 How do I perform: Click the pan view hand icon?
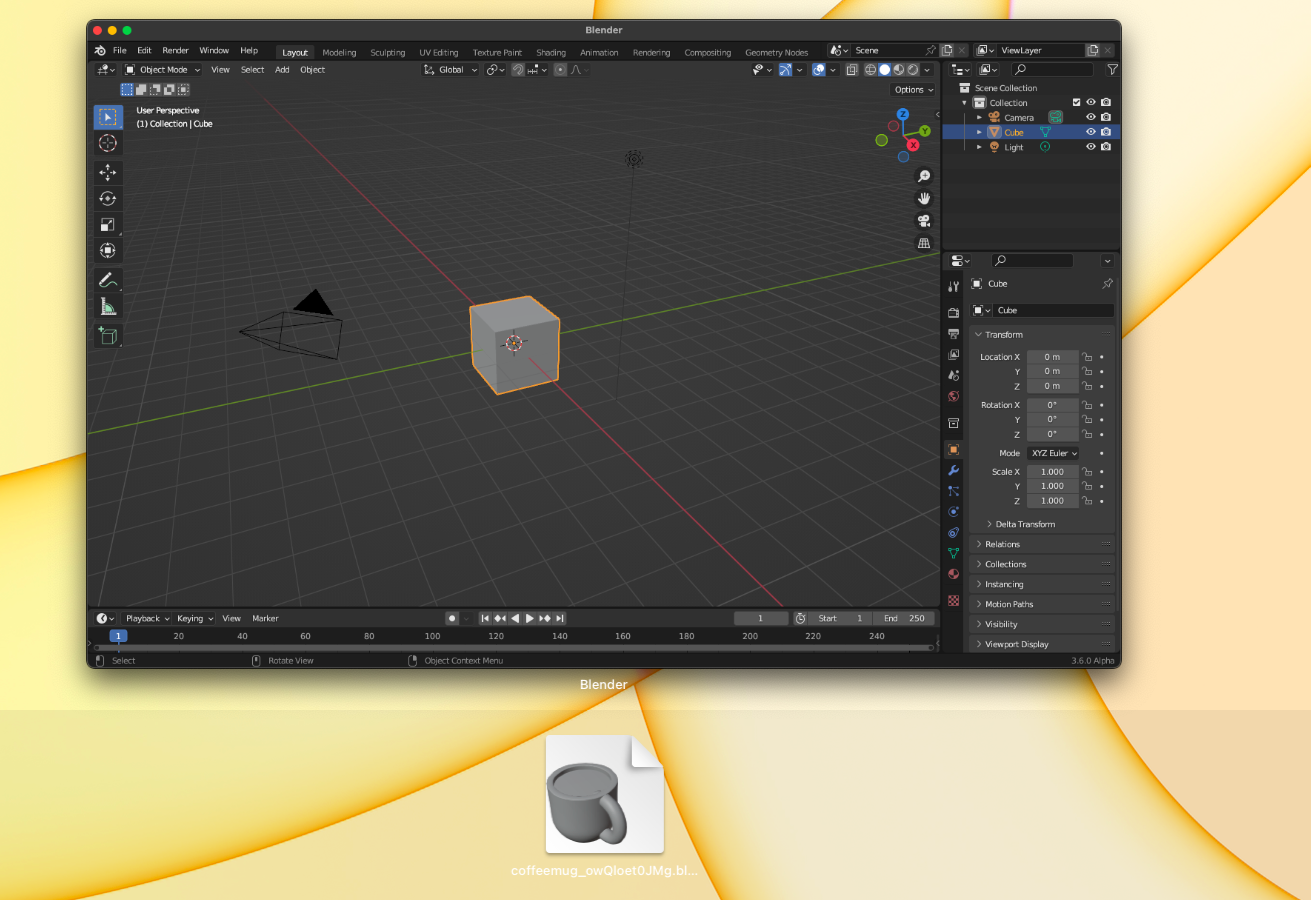[924, 198]
